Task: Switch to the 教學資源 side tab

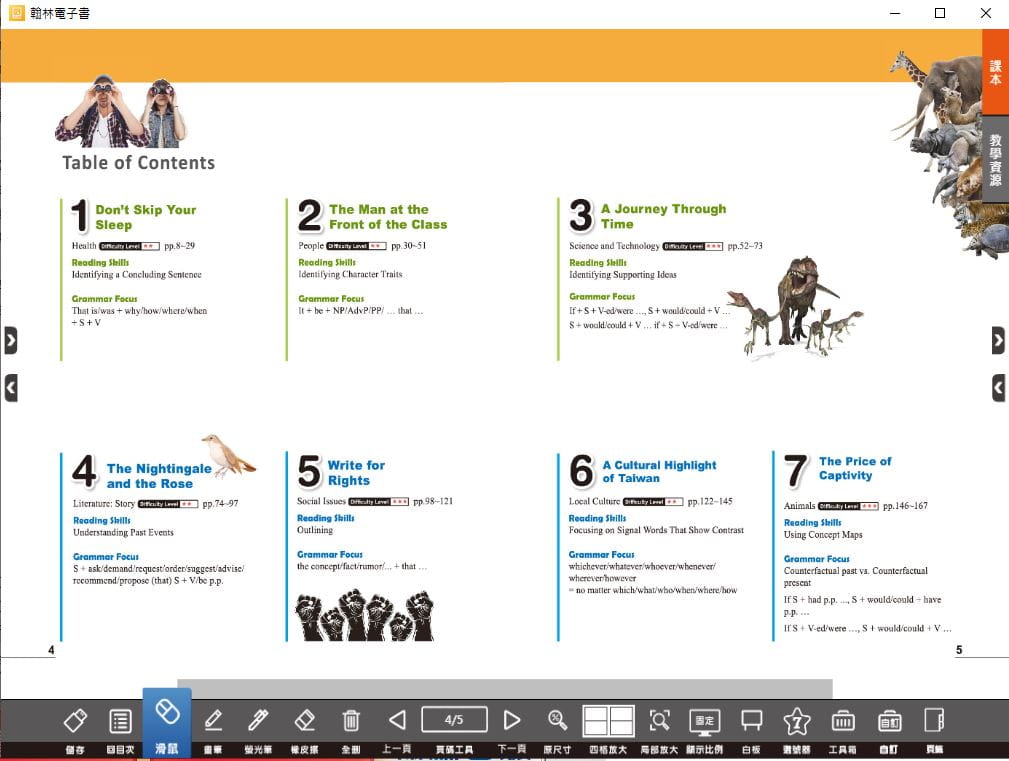Action: 995,159
